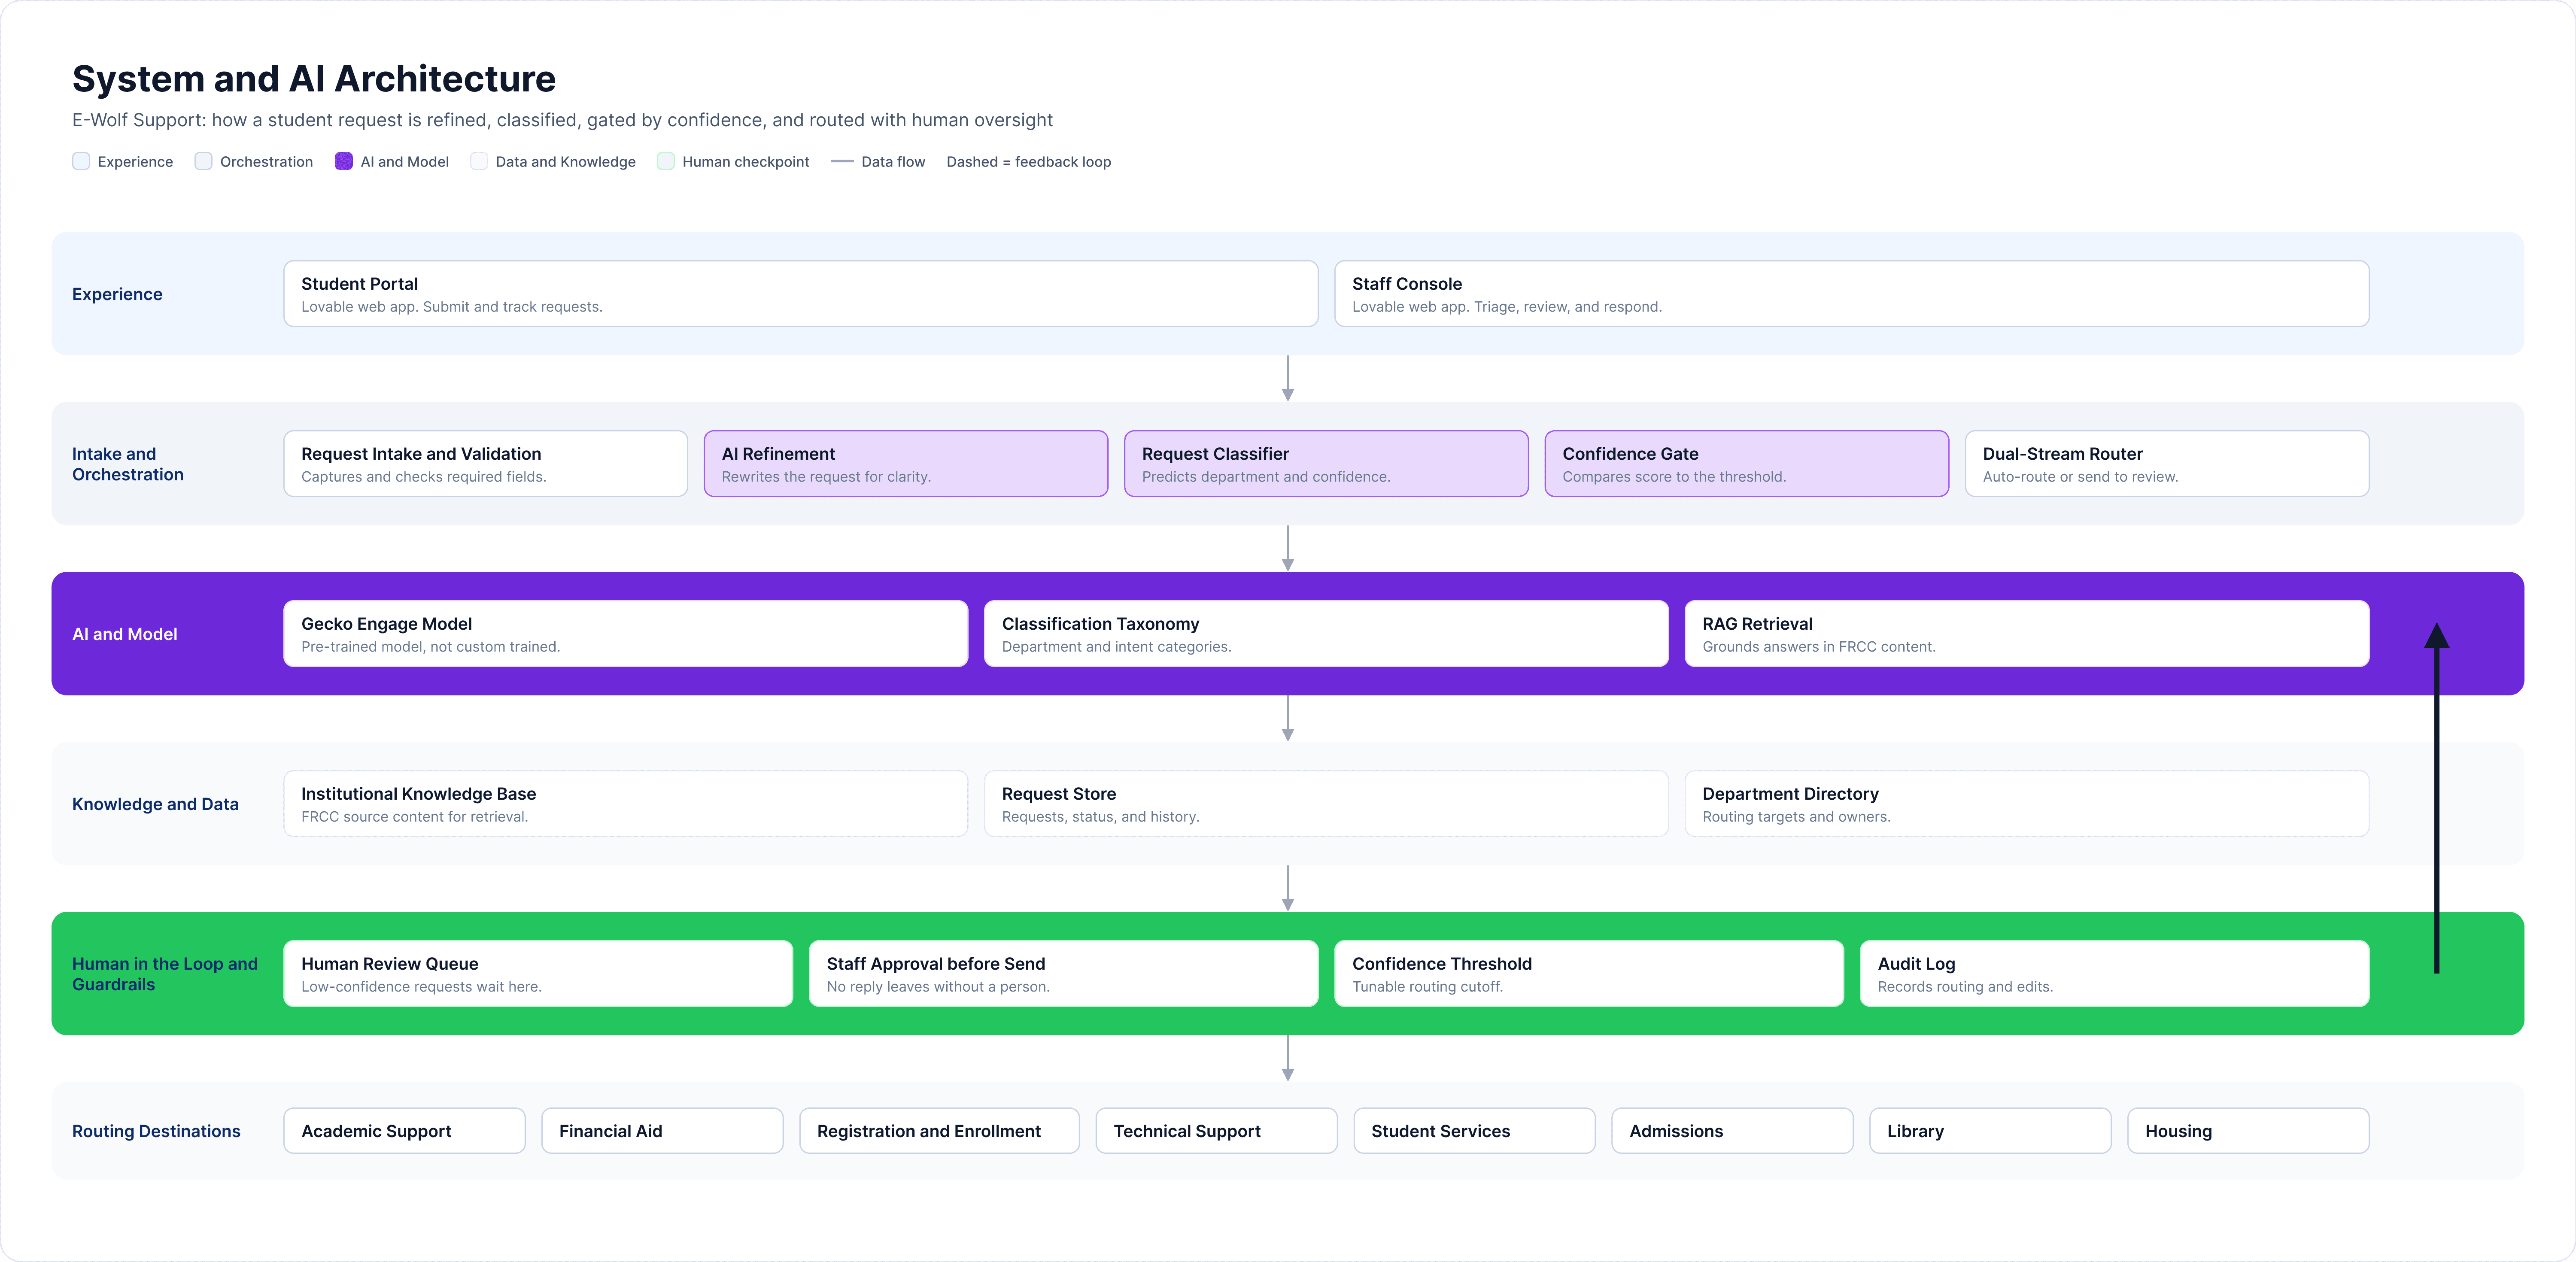Screen dimensions: 2576x1262
Task: Click the "Human in the Loop and Guardrails" label
Action: point(165,974)
